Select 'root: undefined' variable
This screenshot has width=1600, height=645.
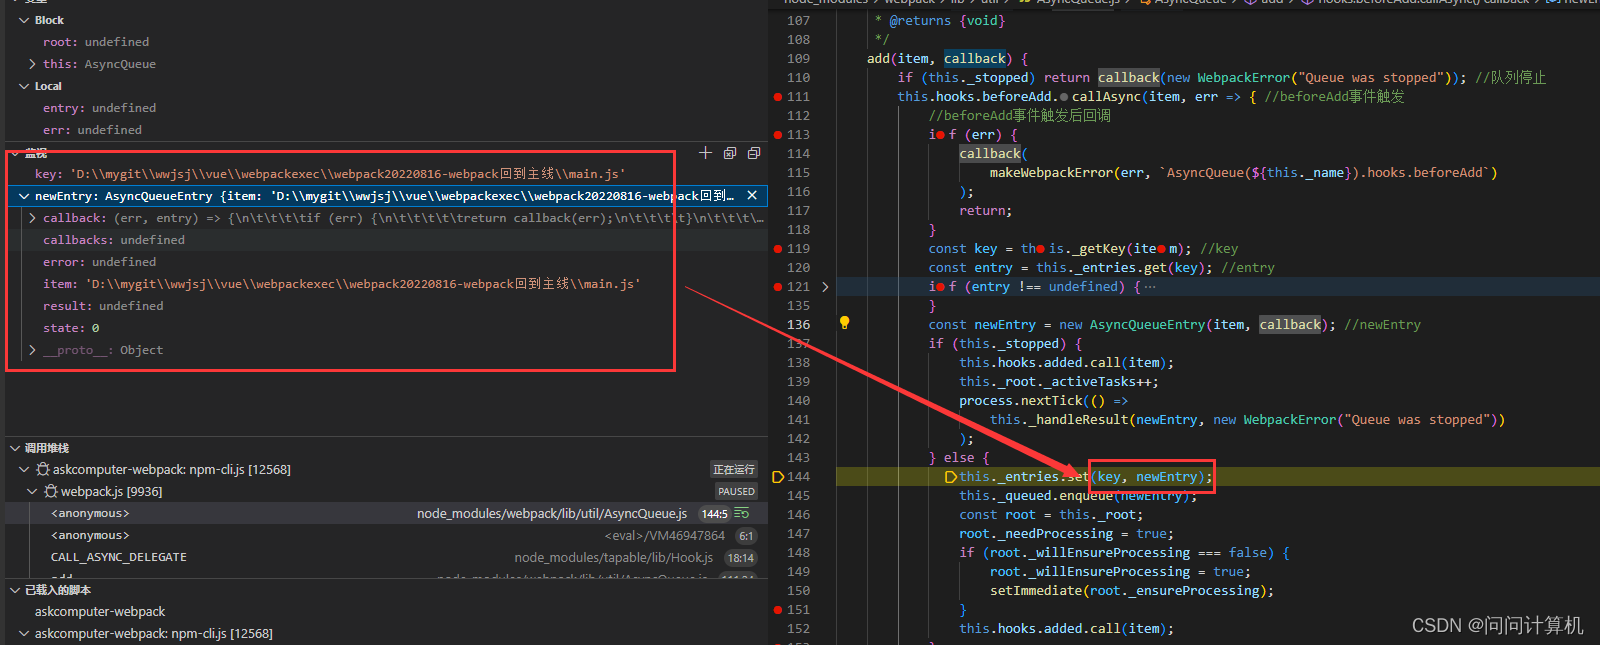[x=96, y=42]
